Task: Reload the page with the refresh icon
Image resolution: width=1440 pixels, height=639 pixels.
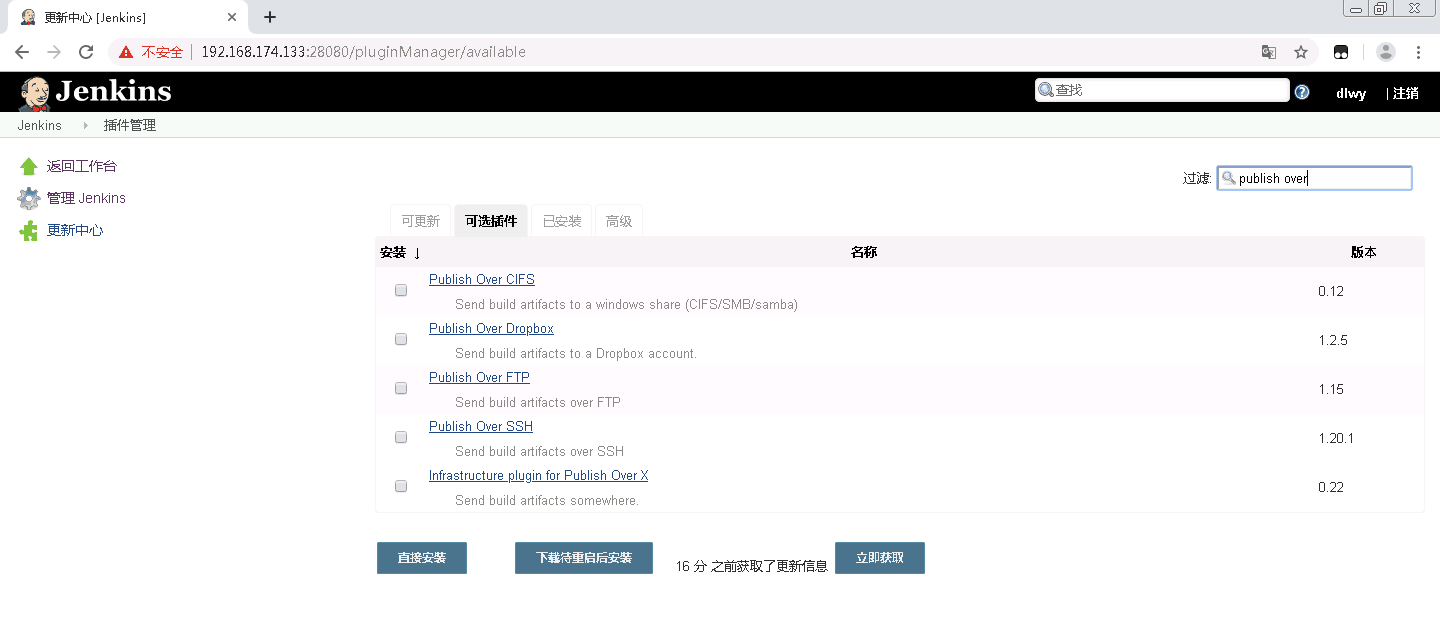Action: click(x=86, y=52)
